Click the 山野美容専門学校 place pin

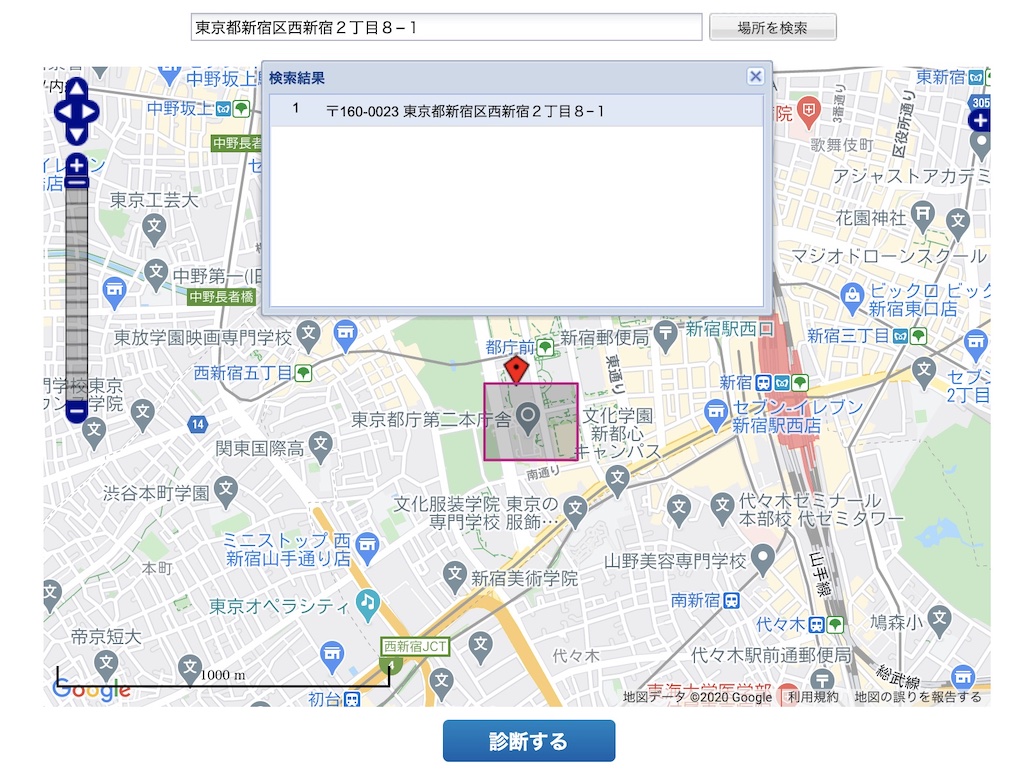point(762,560)
